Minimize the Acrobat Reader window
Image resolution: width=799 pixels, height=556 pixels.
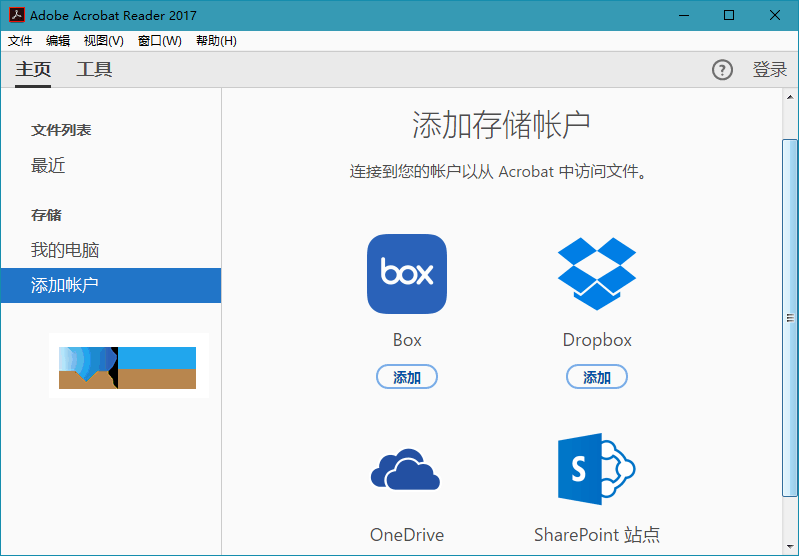(684, 15)
